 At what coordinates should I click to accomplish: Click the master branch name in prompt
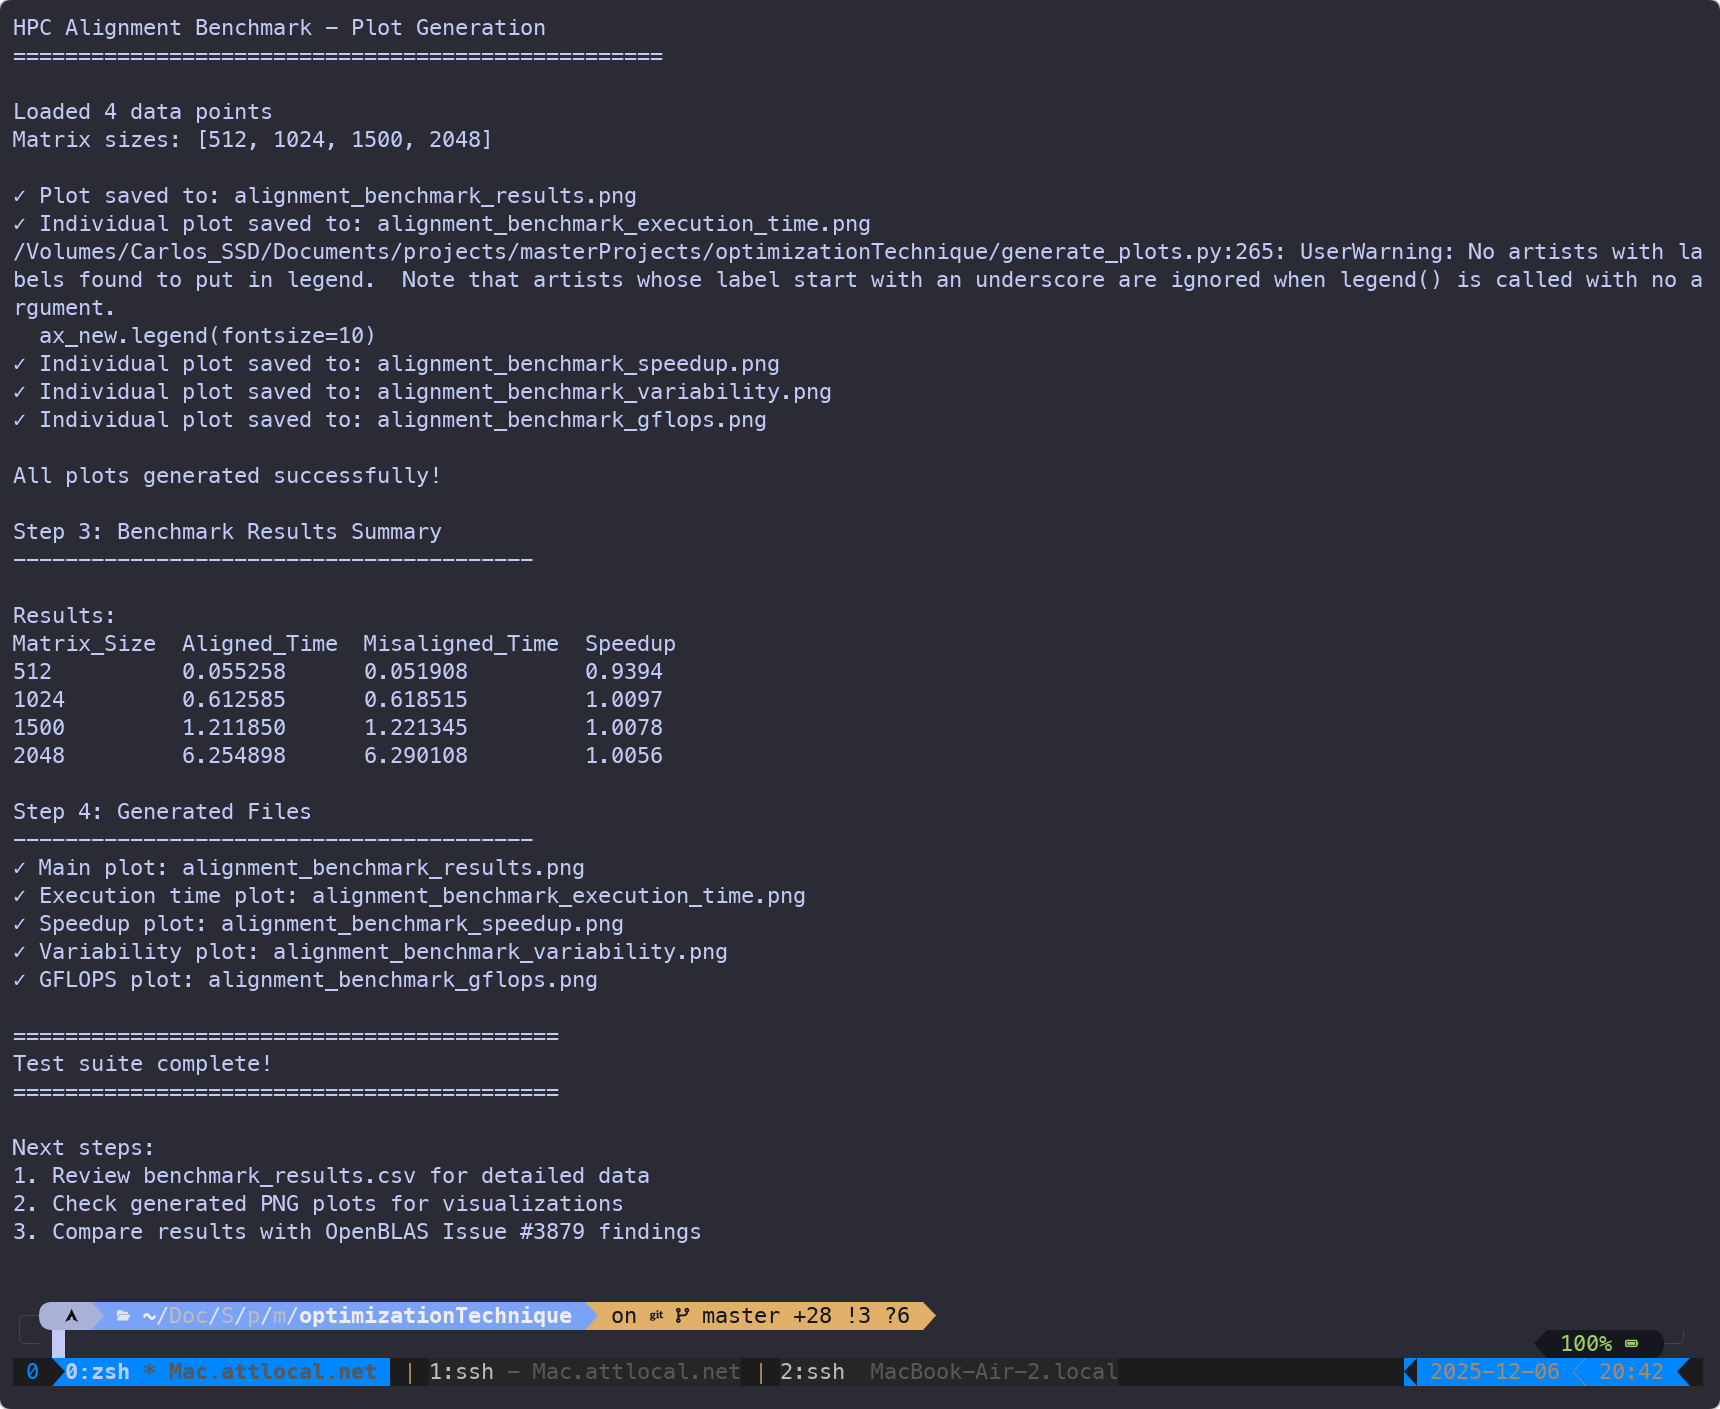(740, 1316)
